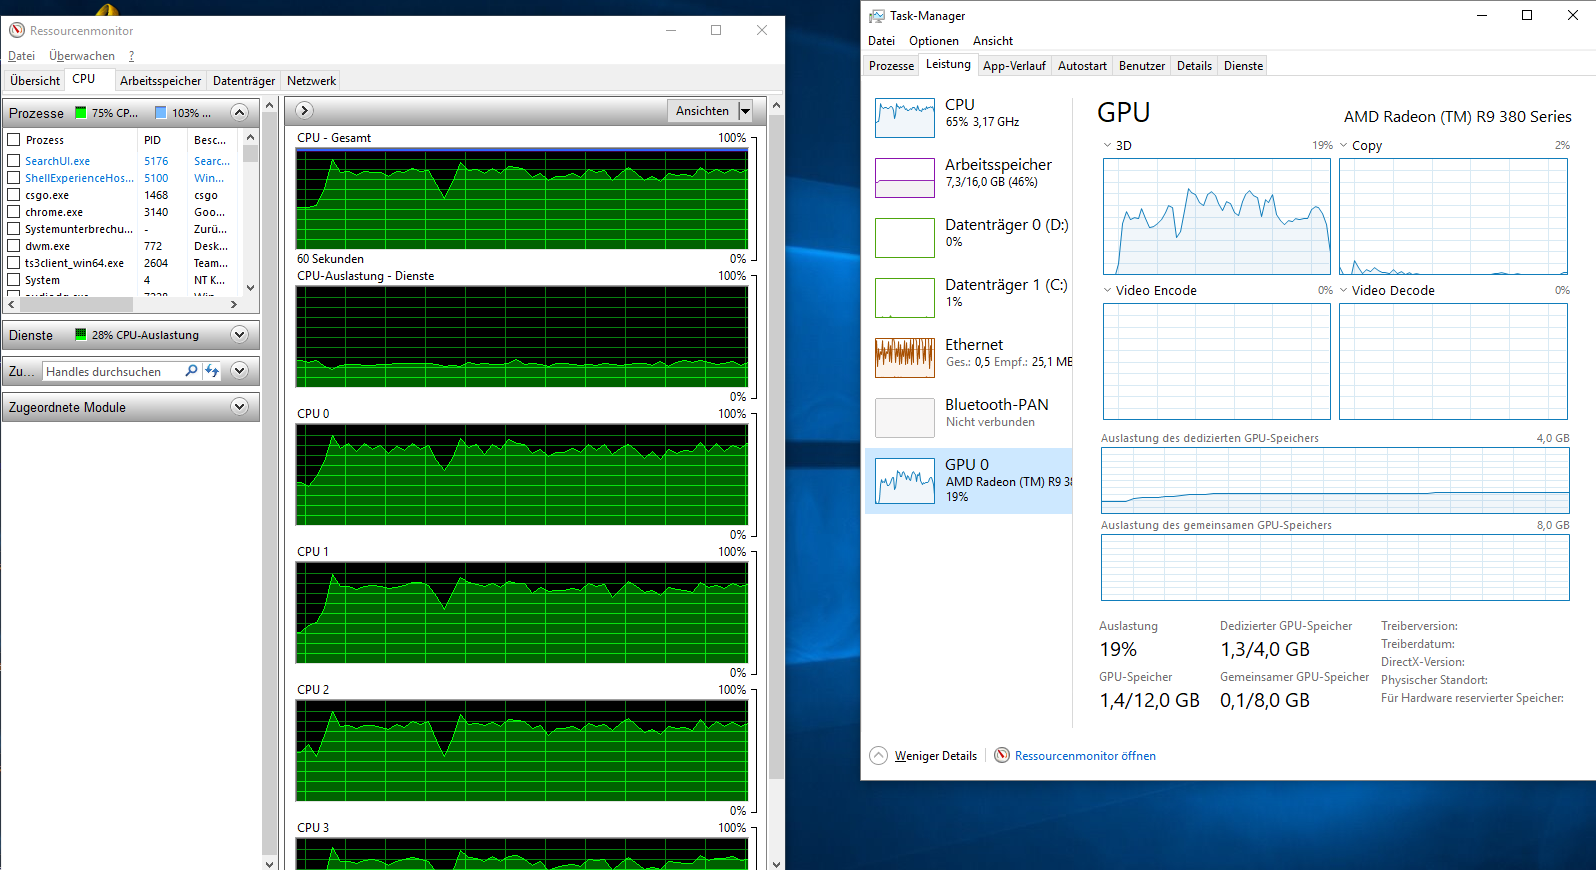Click the search magnifier icon in Handles field

(191, 371)
